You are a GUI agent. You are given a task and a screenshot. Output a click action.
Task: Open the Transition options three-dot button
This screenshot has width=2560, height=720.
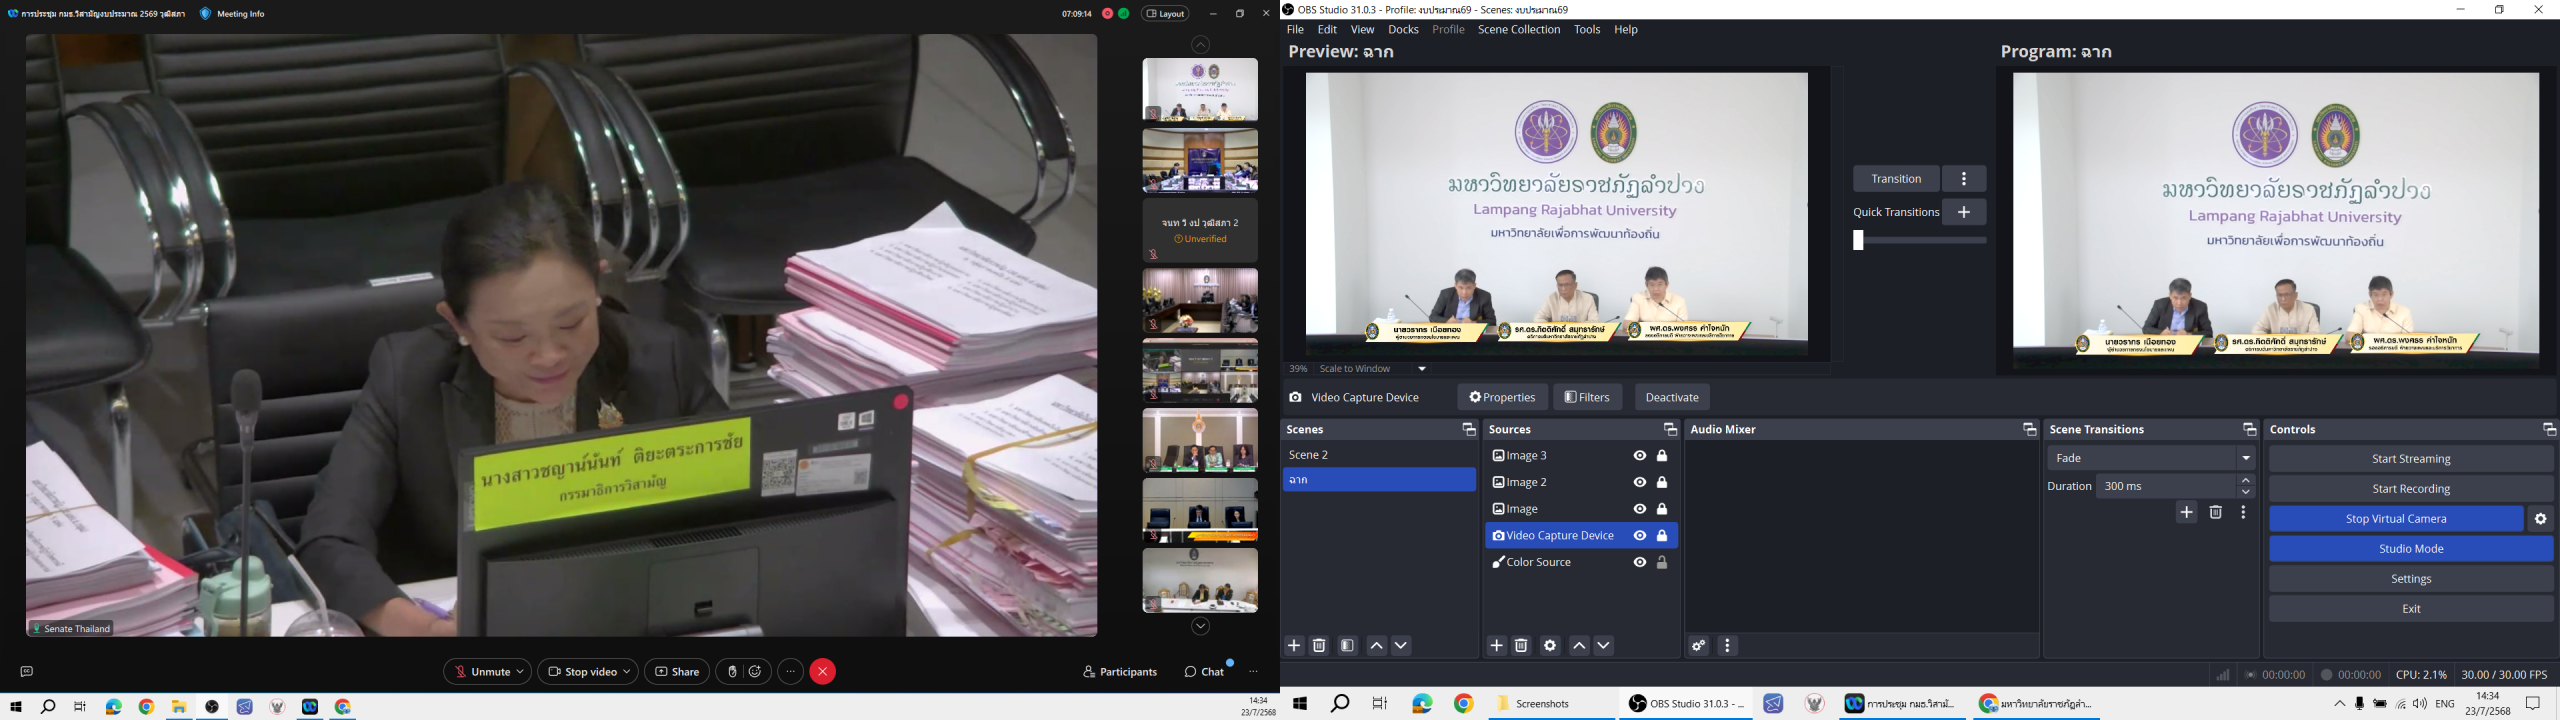[1964, 179]
